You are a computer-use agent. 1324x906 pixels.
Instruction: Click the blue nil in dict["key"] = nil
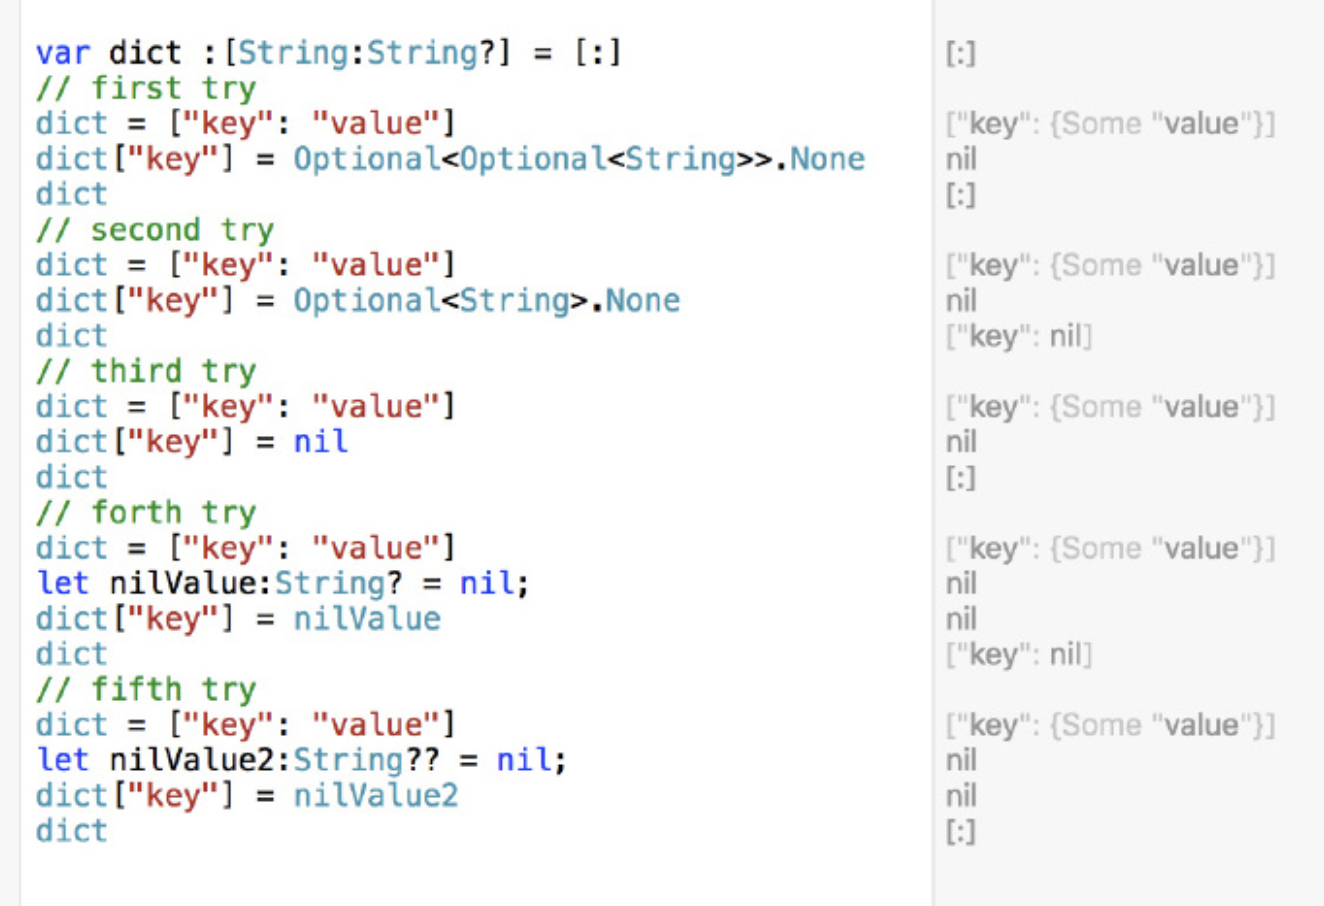point(320,441)
